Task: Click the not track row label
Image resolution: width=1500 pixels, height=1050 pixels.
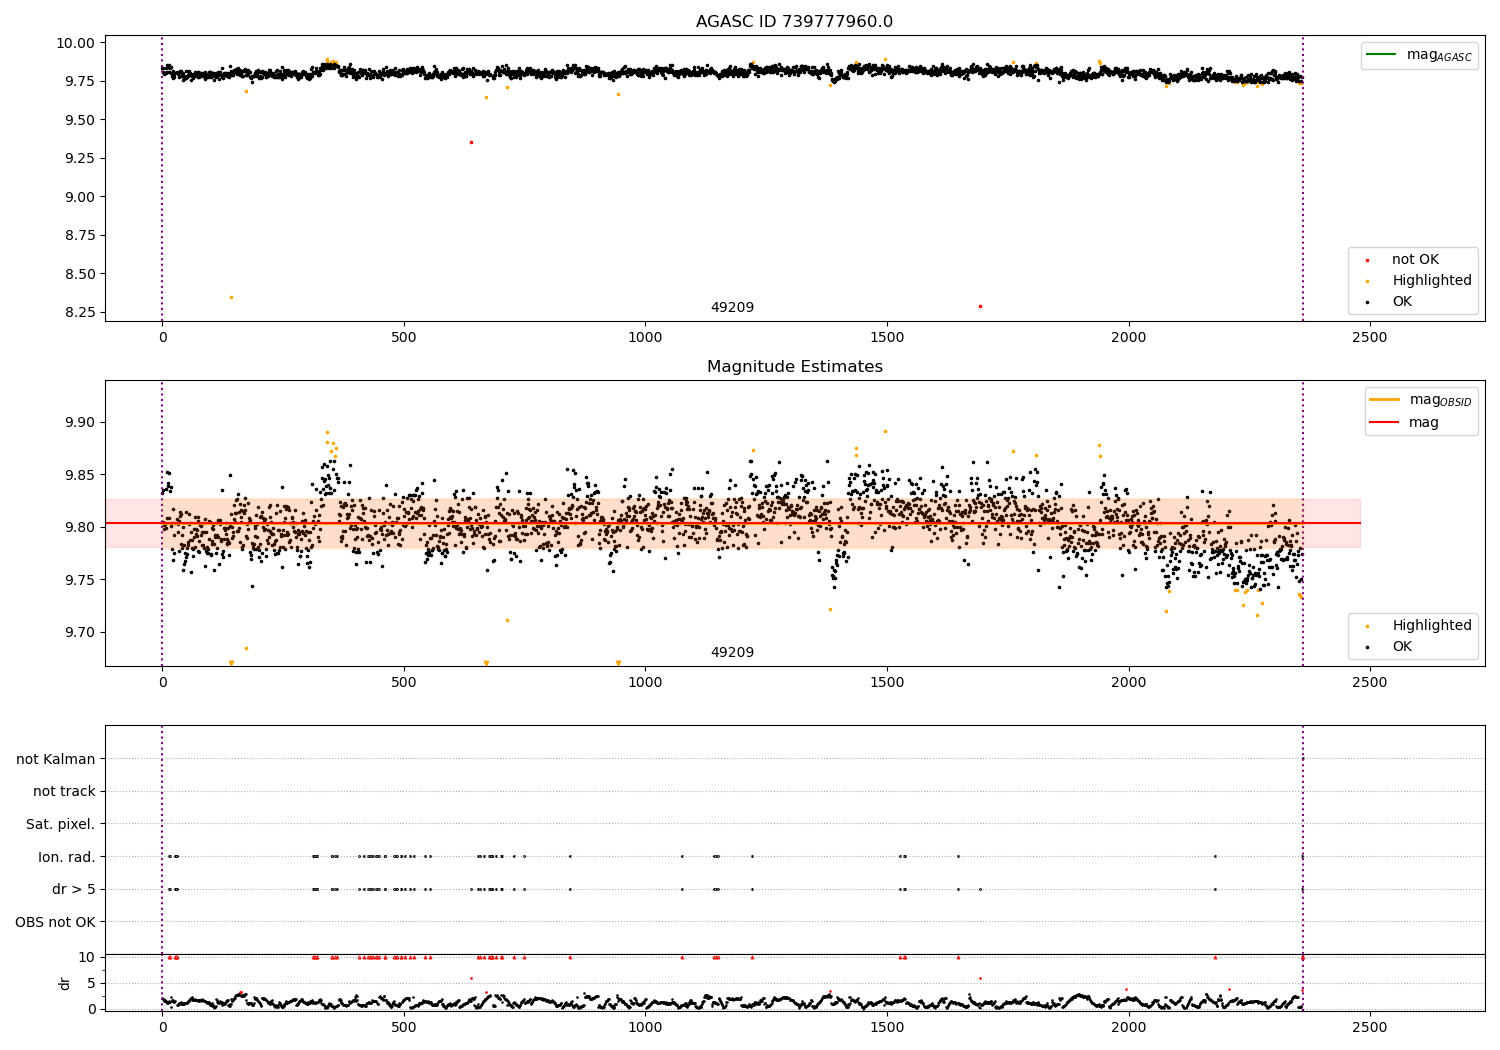Action: 64,792
